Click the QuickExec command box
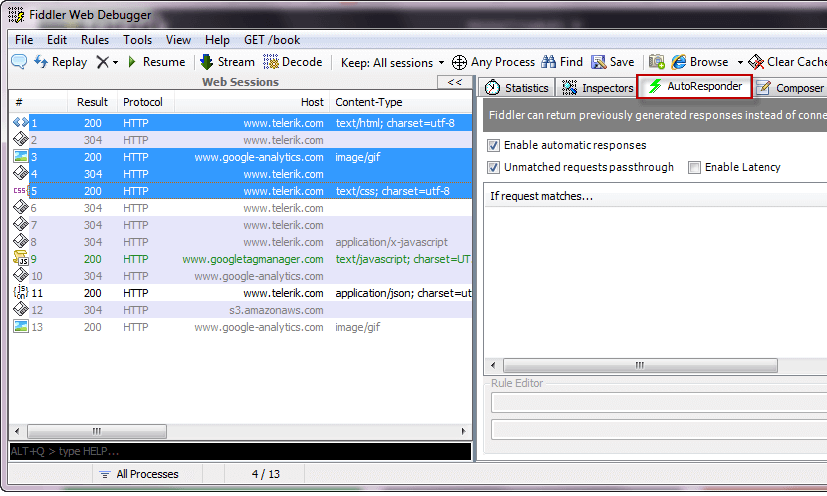827x496 pixels. pos(241,451)
